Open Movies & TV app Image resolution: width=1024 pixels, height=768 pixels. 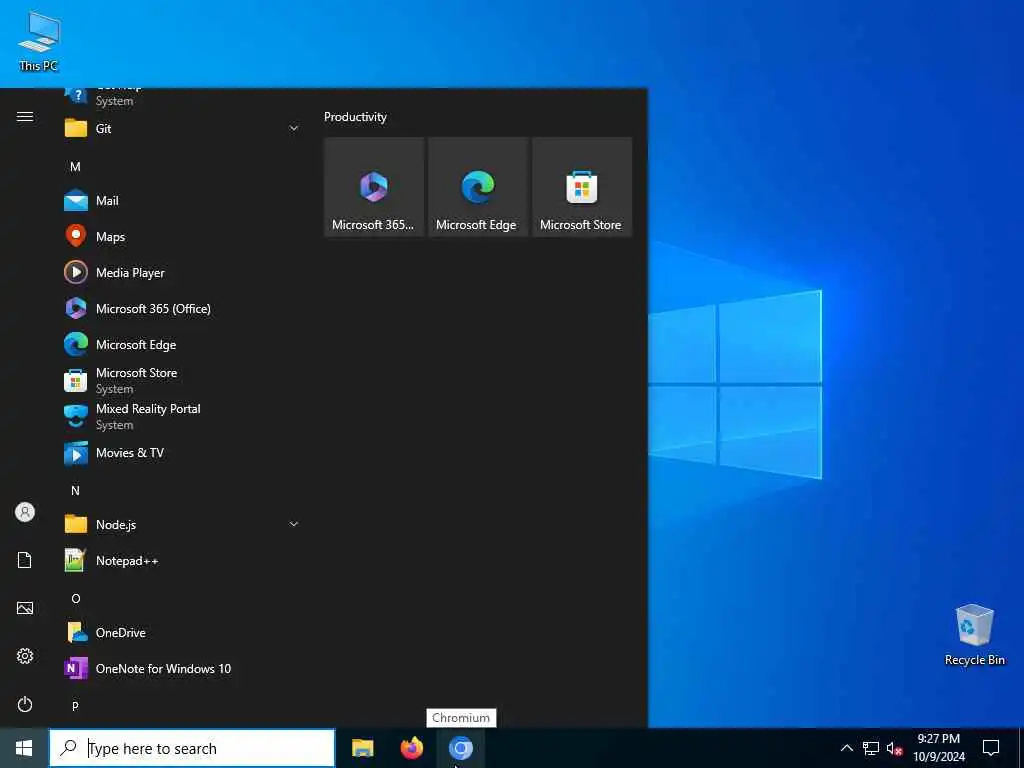point(182,453)
